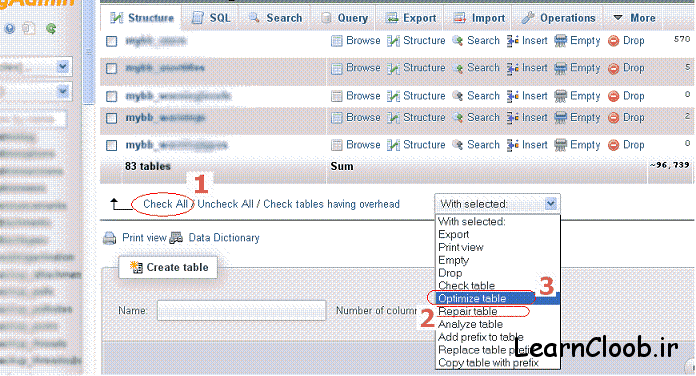Search in the table with 2 rows
Viewport: 696px width, 376px height.
[x=476, y=118]
